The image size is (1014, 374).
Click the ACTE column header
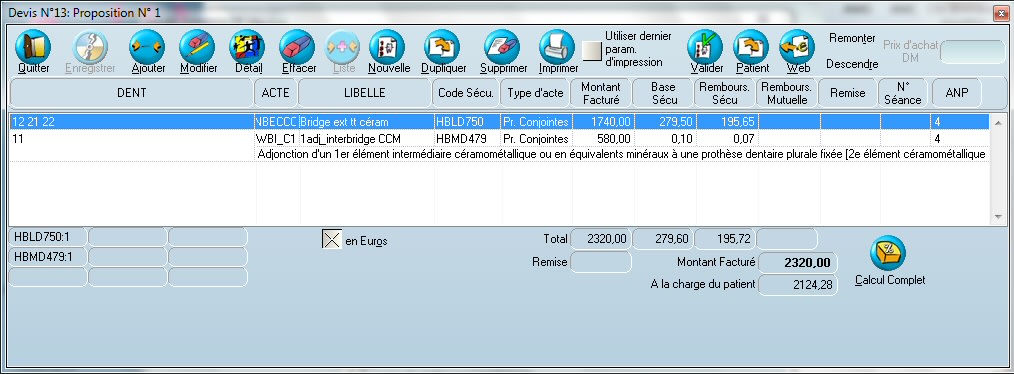click(x=275, y=93)
